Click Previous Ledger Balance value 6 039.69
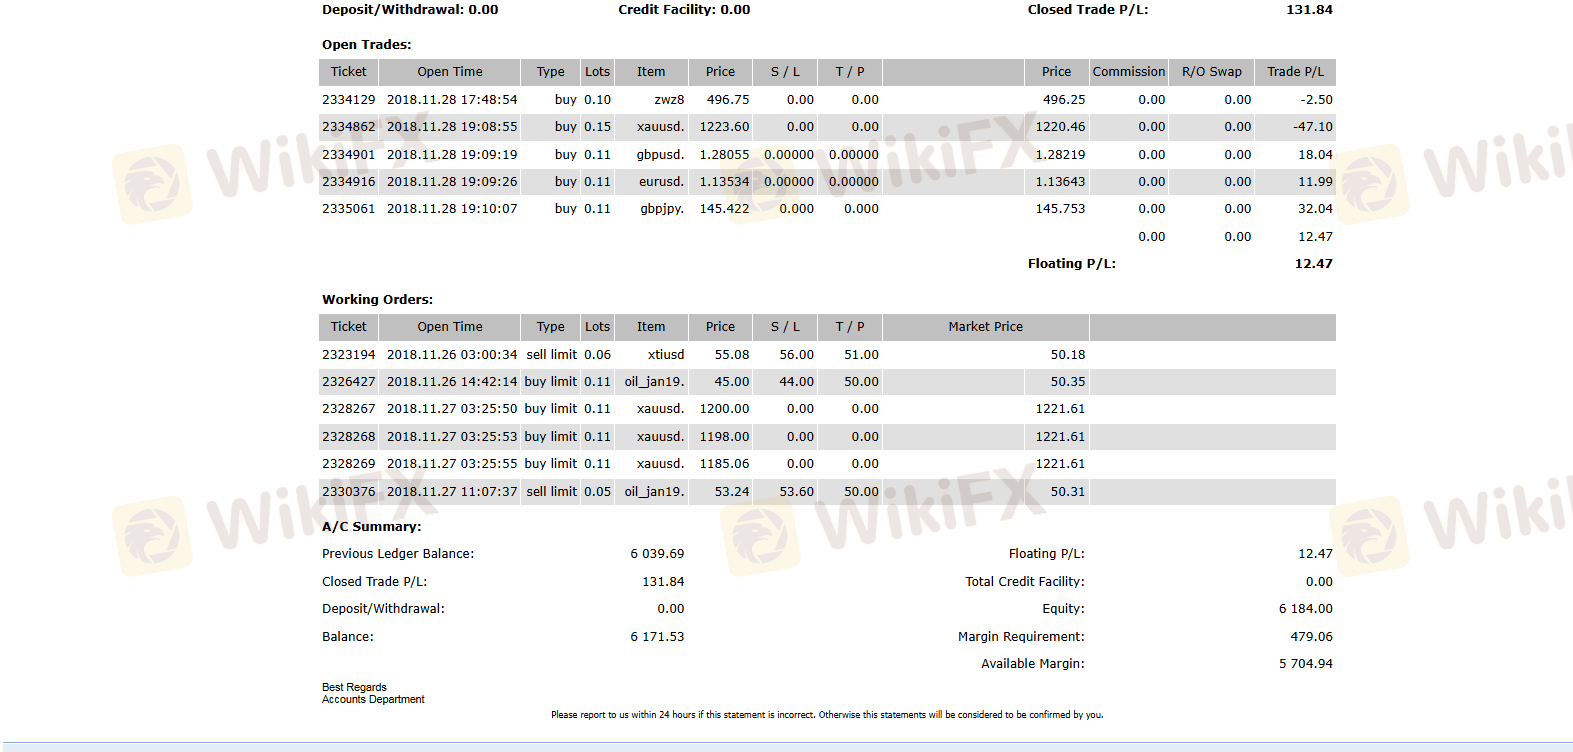1573x752 pixels. (657, 554)
